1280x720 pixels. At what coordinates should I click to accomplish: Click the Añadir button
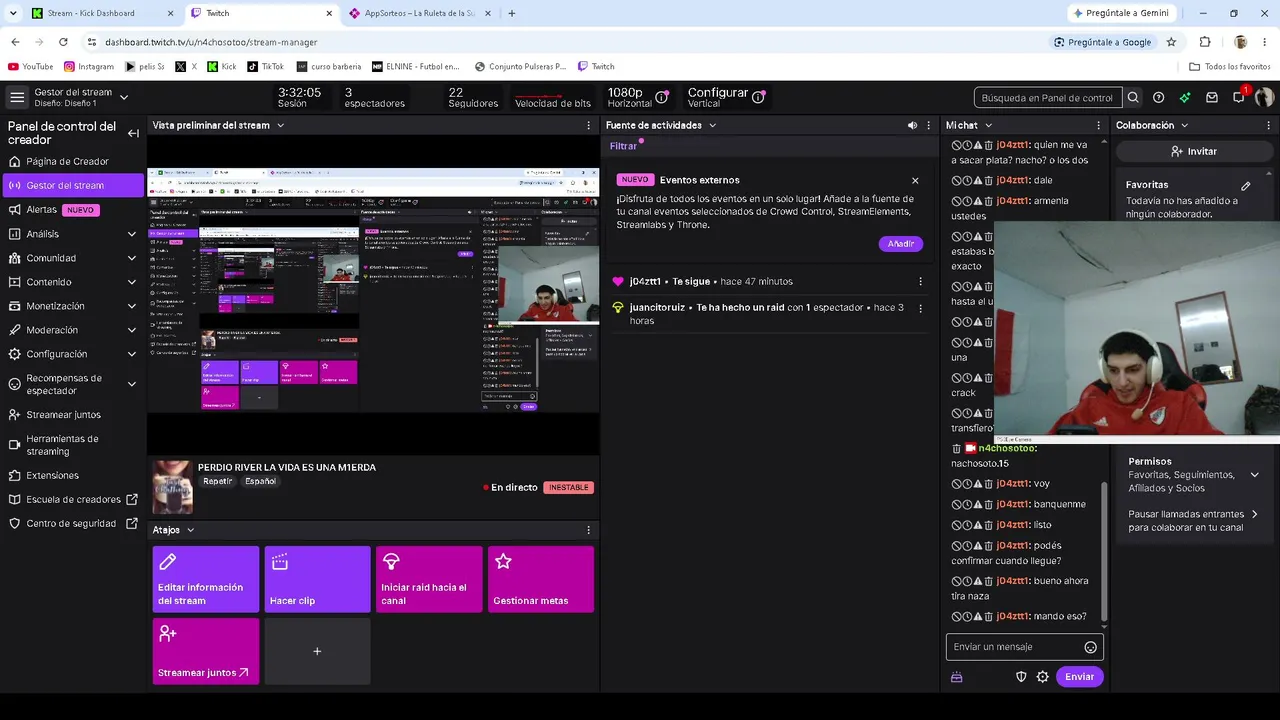click(901, 244)
